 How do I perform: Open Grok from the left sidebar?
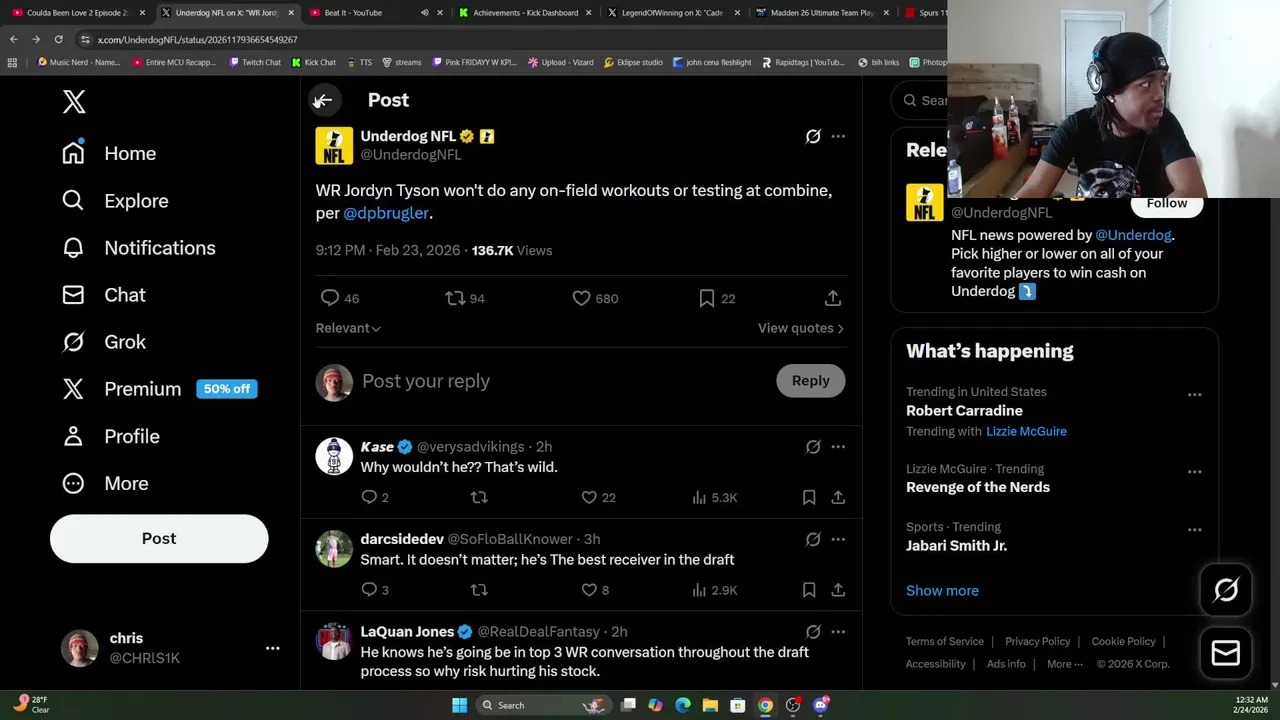tap(104, 342)
